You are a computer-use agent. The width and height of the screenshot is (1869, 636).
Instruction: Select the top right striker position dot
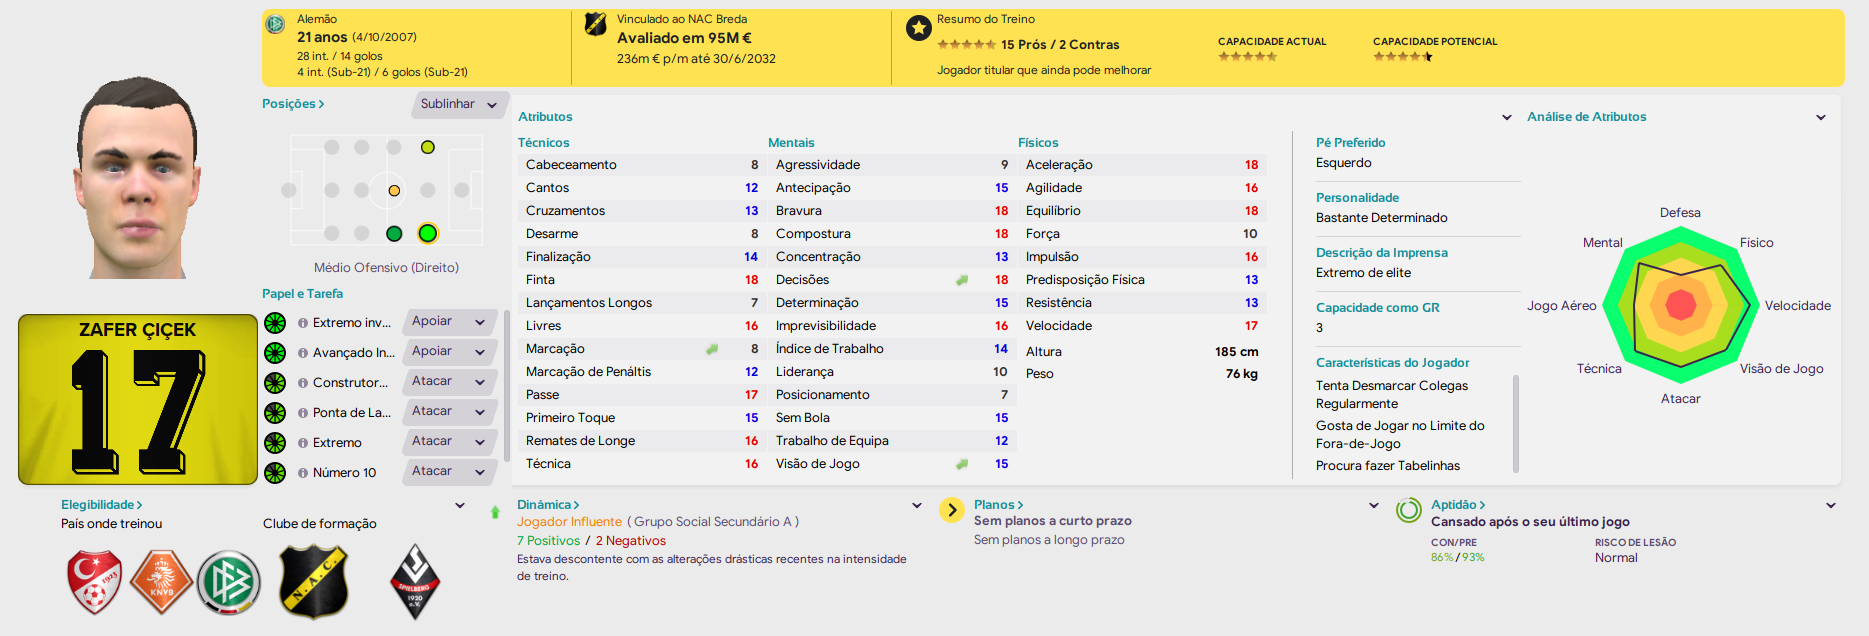428,147
